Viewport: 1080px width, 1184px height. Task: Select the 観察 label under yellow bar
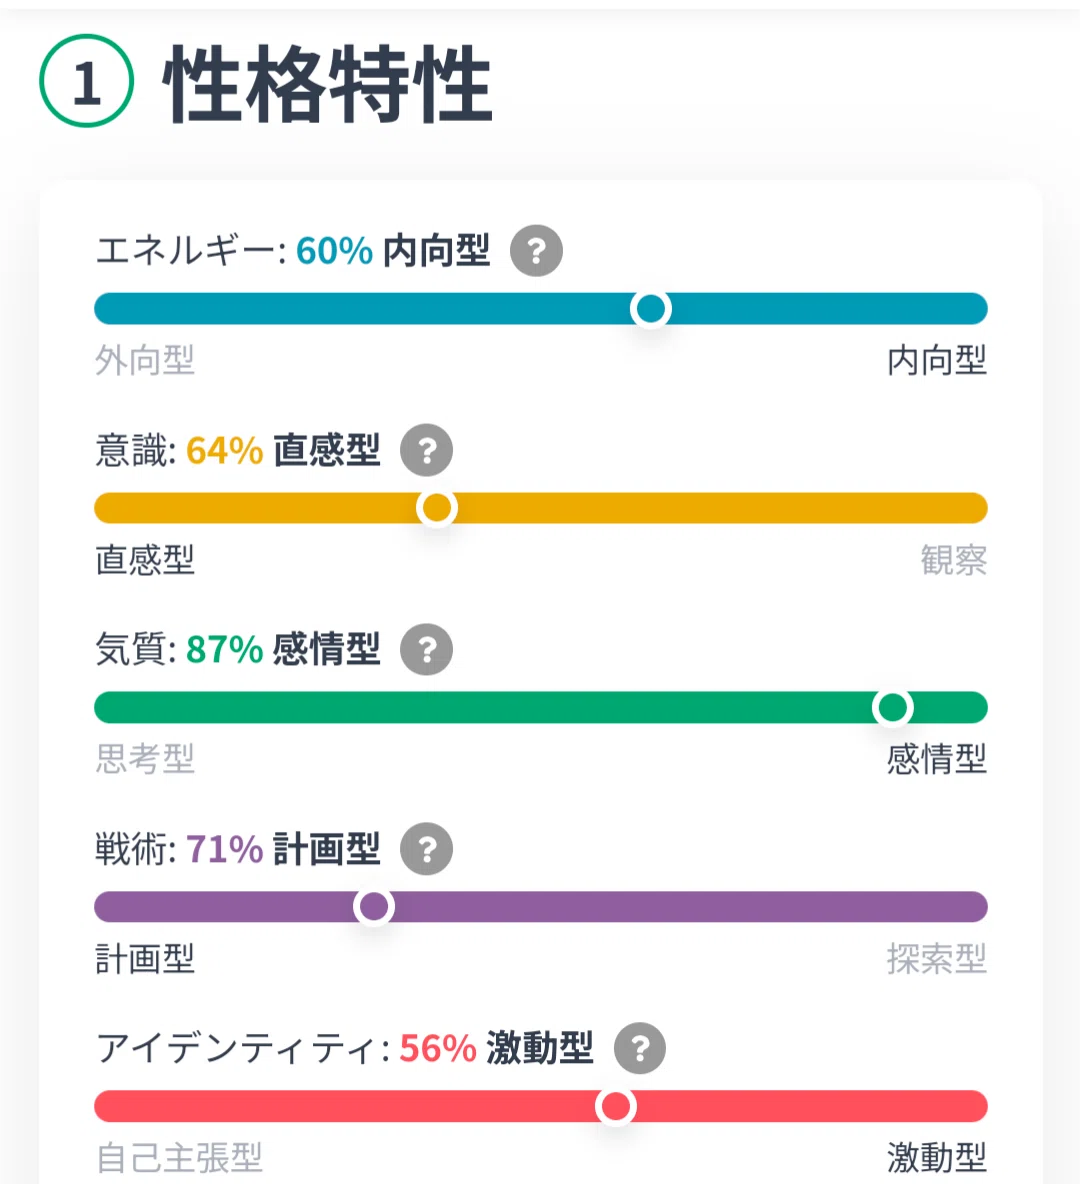click(x=954, y=560)
